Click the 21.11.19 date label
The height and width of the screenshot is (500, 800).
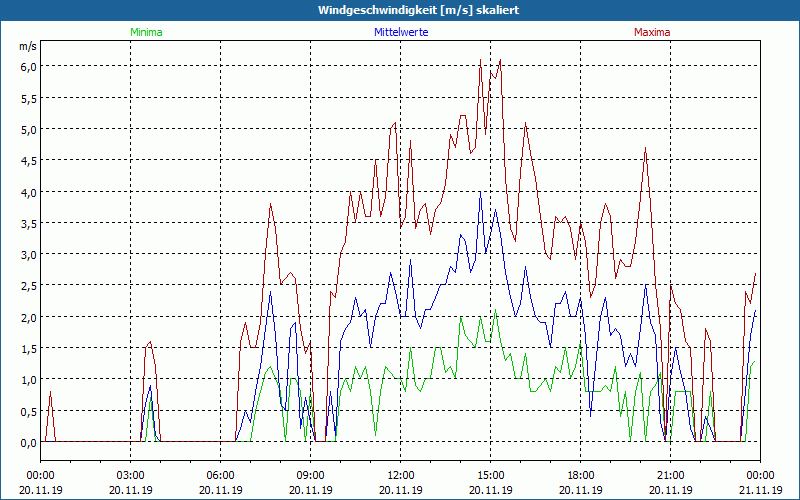pyautogui.click(x=760, y=490)
